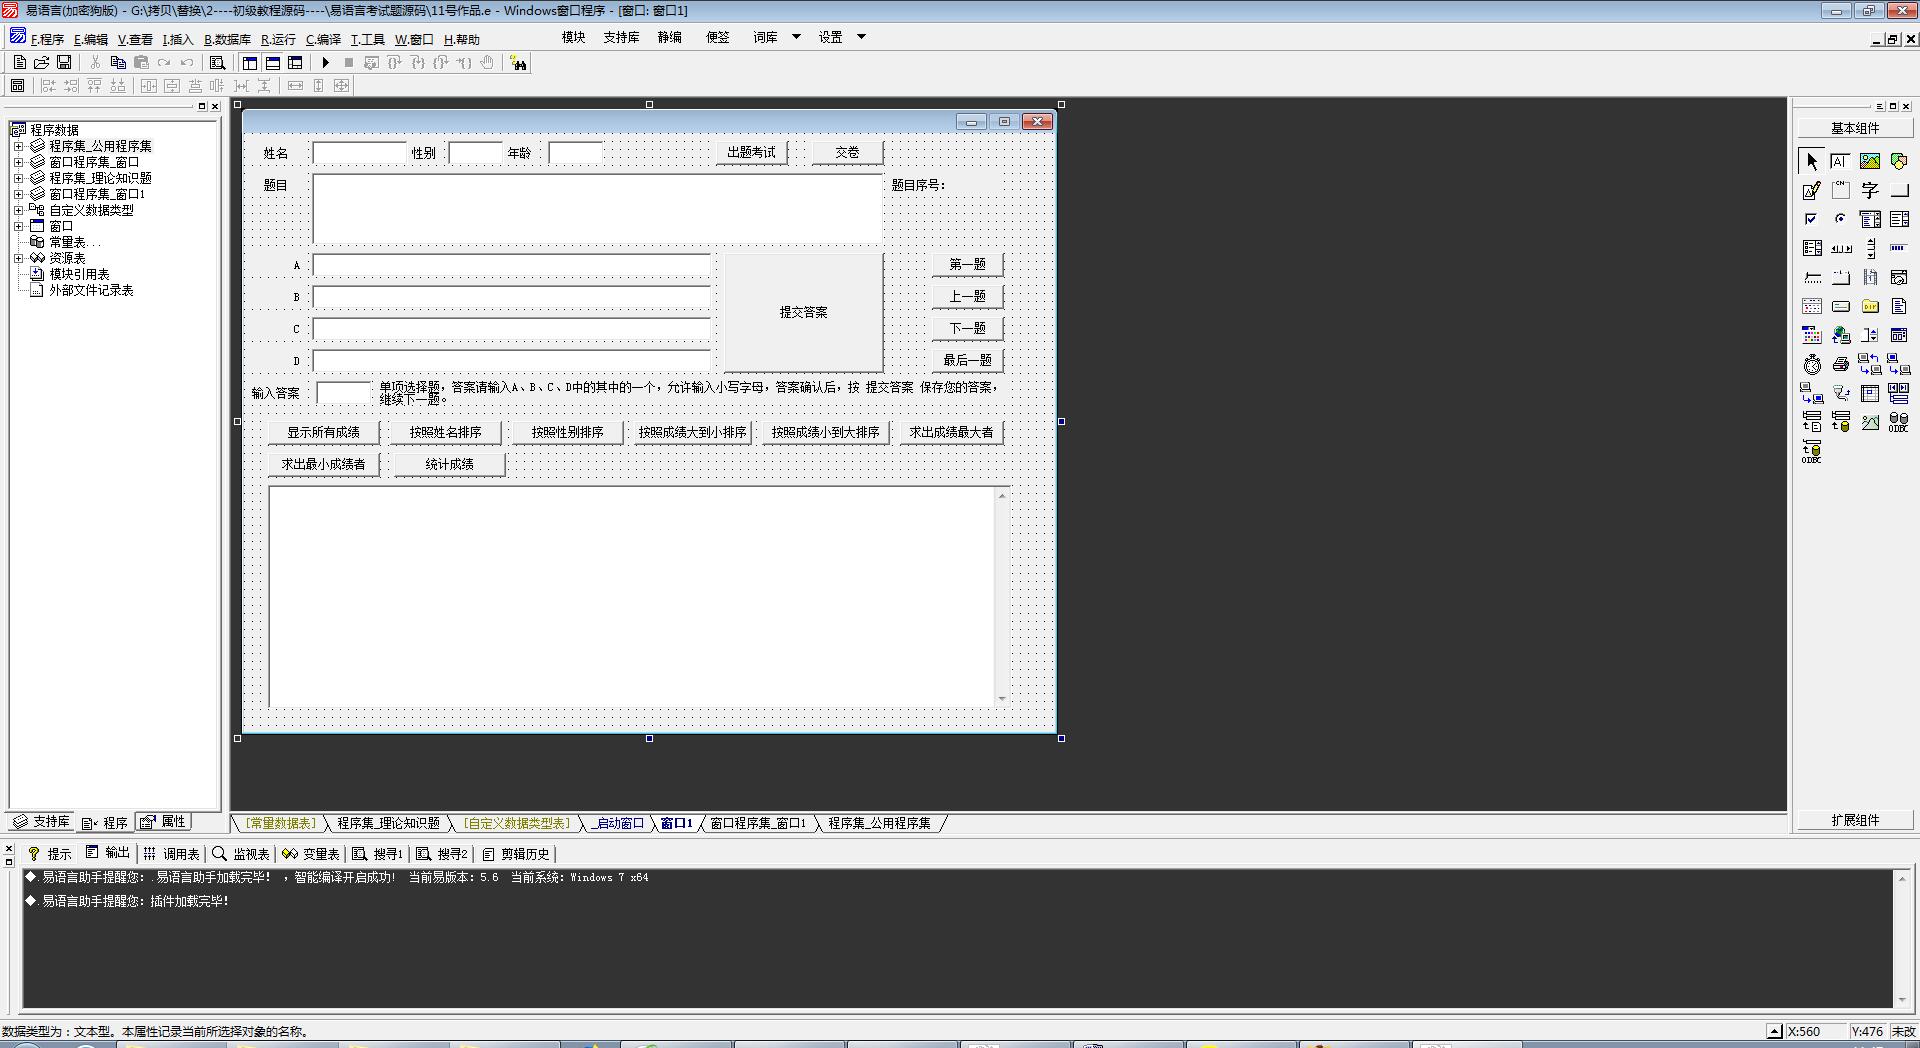
Task: Select the pointer arrow tool in palette
Action: point(1812,161)
